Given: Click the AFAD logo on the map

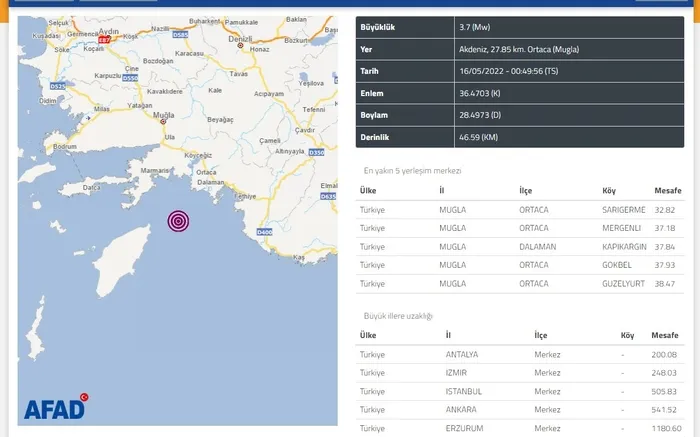Looking at the screenshot, I should (x=56, y=407).
